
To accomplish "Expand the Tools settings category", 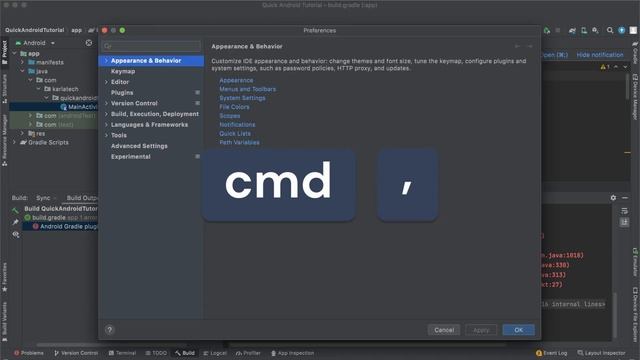I will point(106,135).
